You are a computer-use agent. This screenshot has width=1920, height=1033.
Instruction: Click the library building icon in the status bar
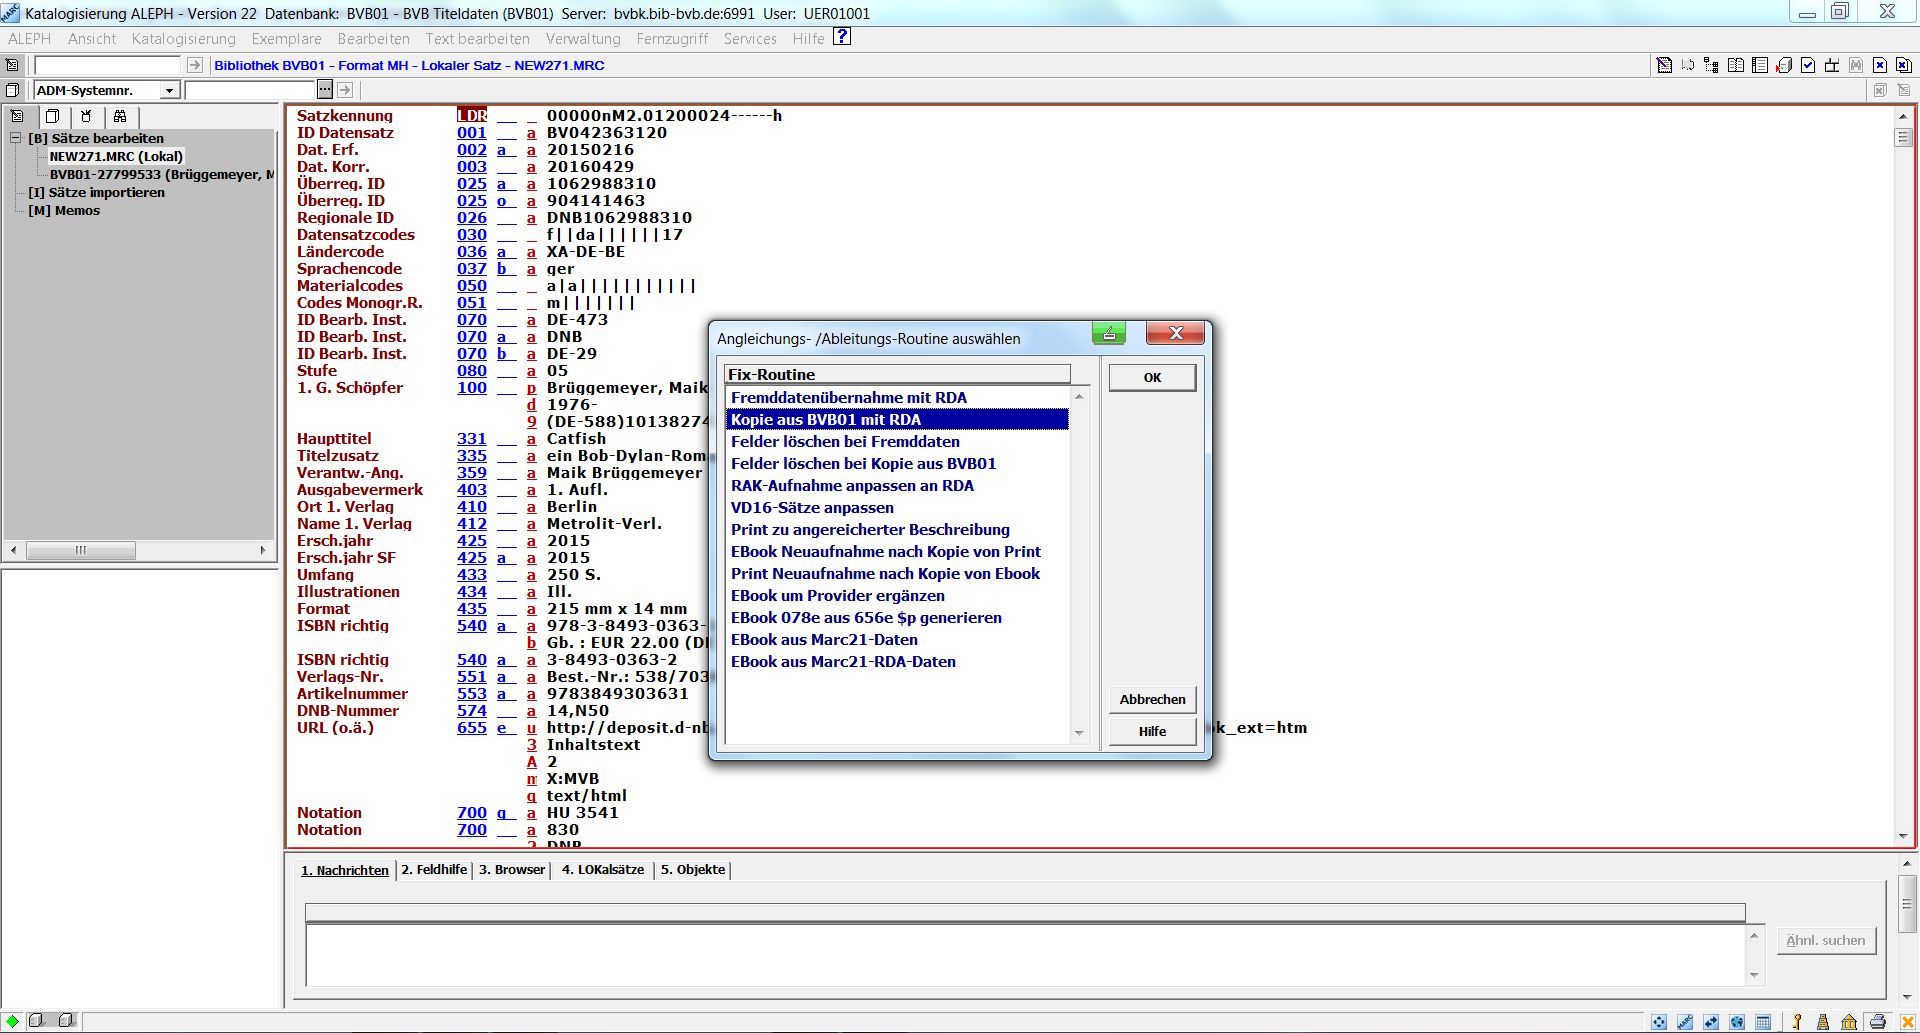[x=1849, y=1022]
